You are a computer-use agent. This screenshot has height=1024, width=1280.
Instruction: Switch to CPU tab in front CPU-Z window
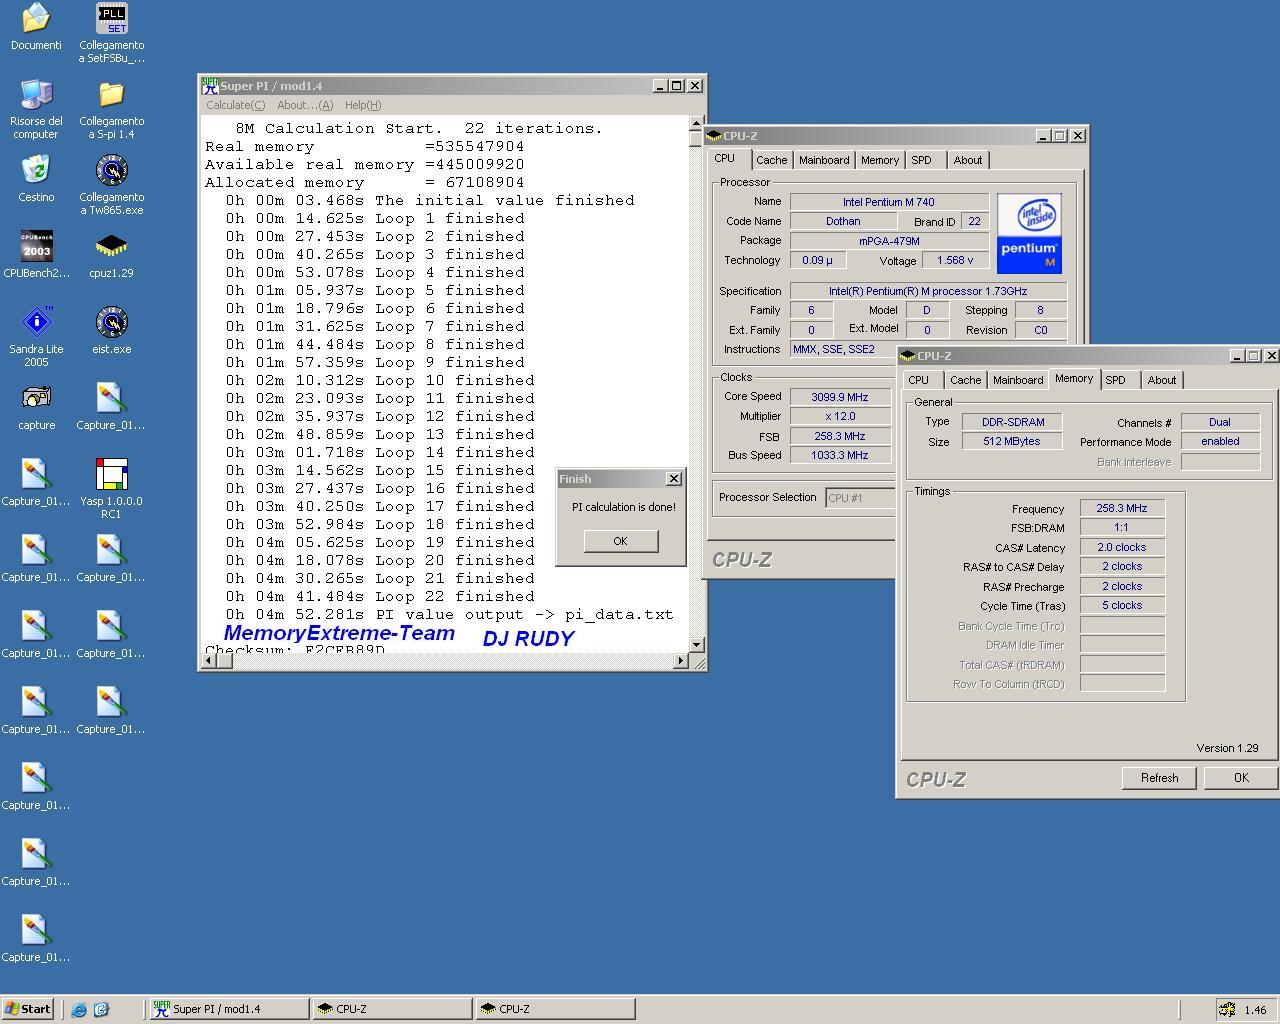coord(918,380)
